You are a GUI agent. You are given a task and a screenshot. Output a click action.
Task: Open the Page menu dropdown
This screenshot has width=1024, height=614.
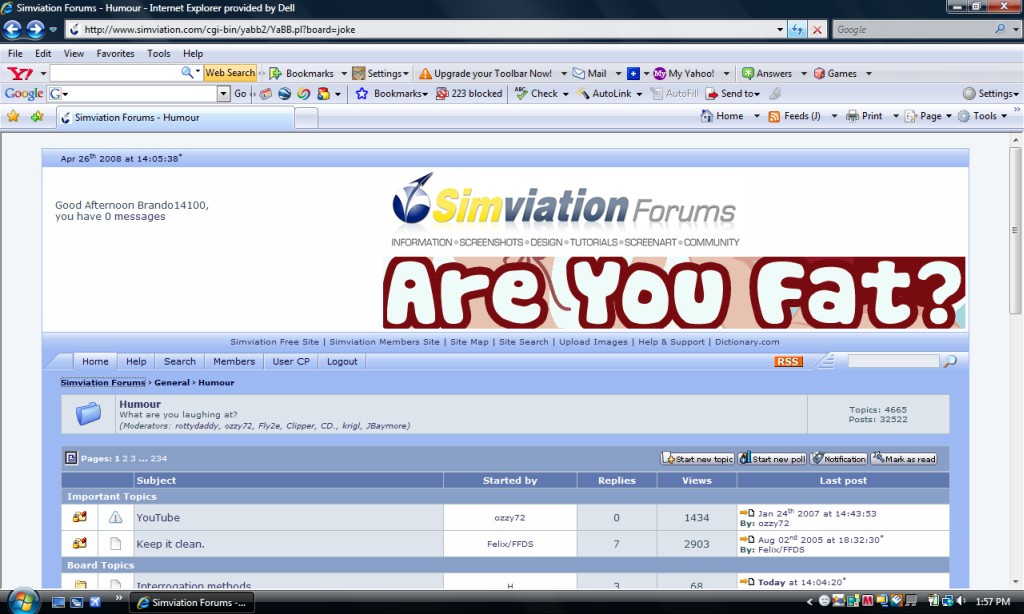point(948,116)
